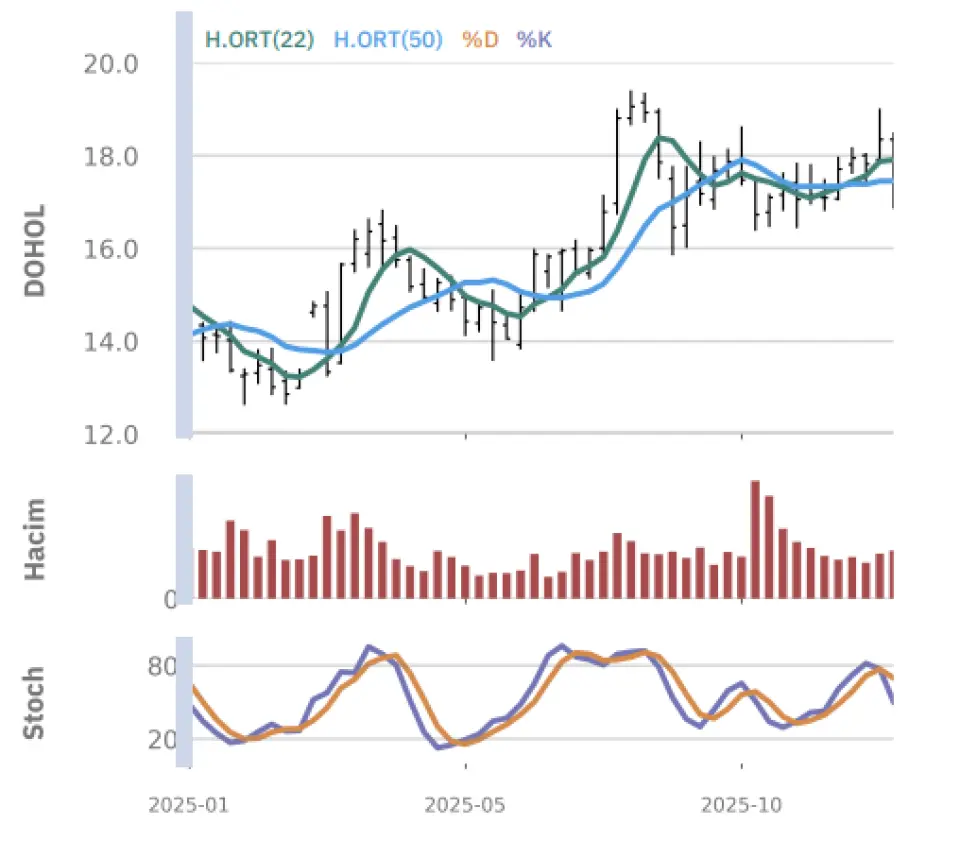
Task: Select the Stoch axis title
Action: coord(36,702)
